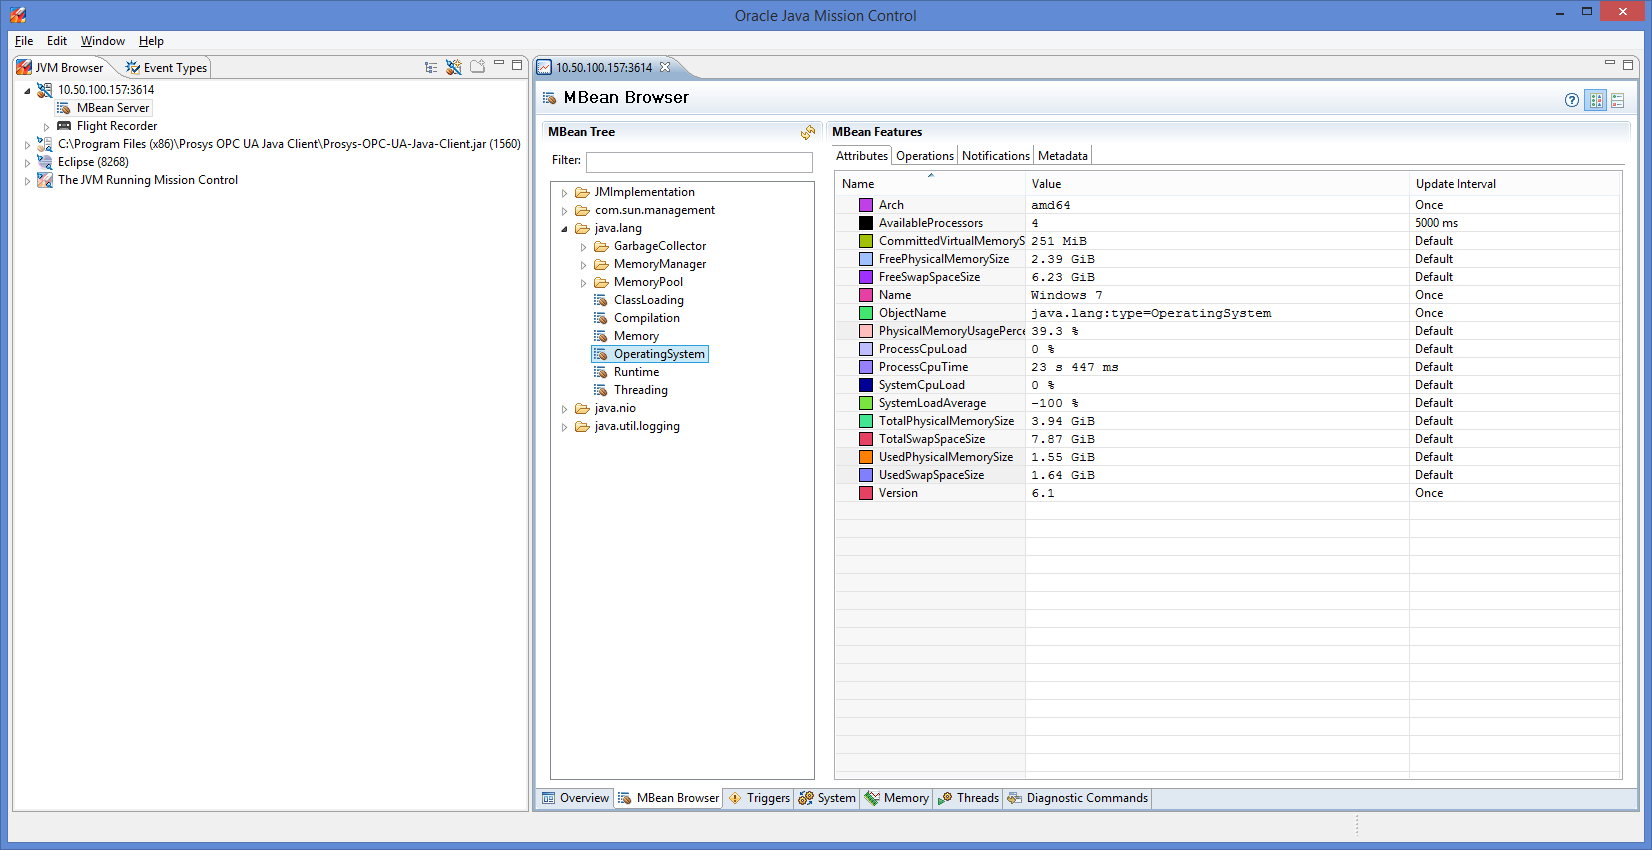
Task: Maximize the JVM Browser panel
Action: pyautogui.click(x=517, y=64)
